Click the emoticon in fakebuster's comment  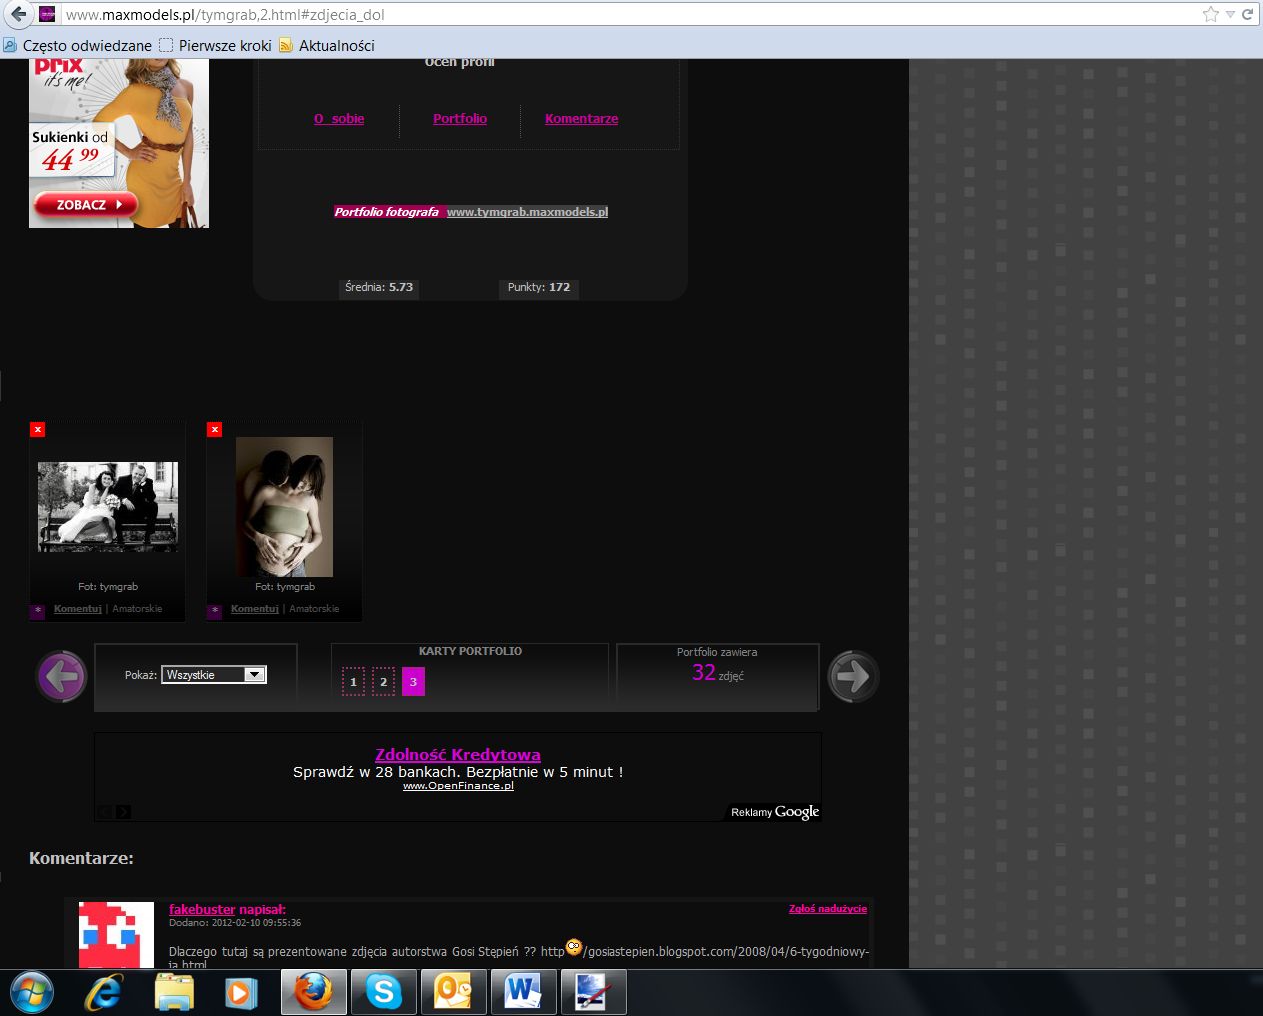(x=574, y=946)
